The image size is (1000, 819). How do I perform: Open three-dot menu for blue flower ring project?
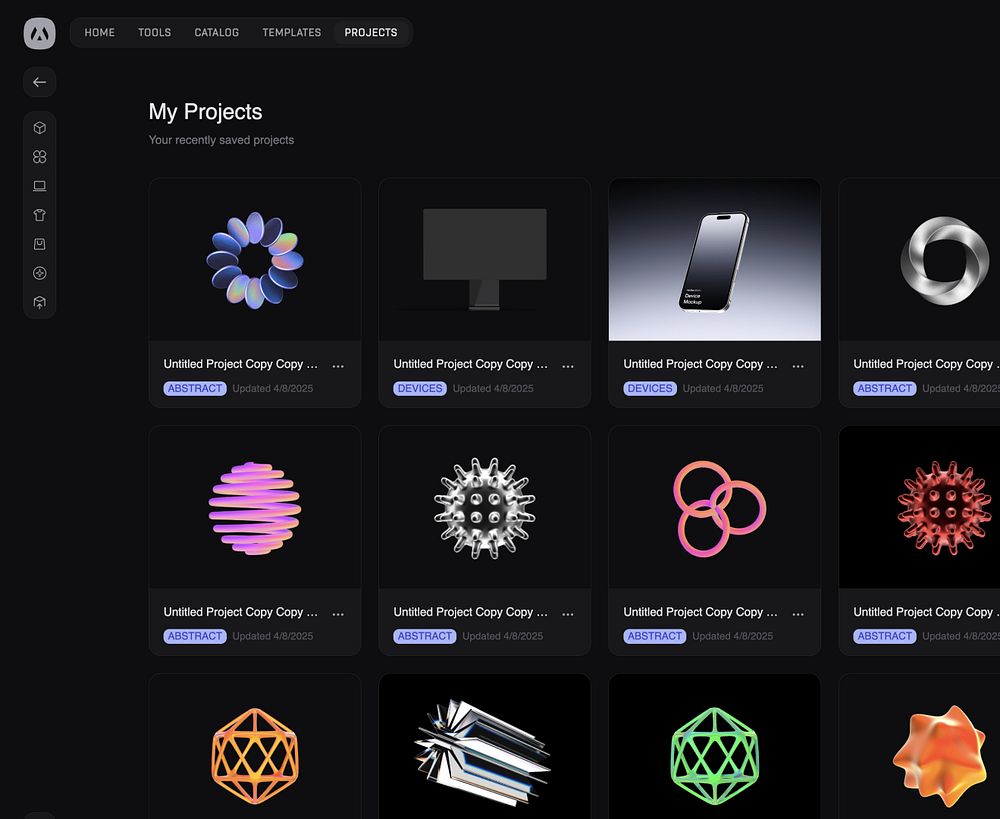tap(338, 366)
